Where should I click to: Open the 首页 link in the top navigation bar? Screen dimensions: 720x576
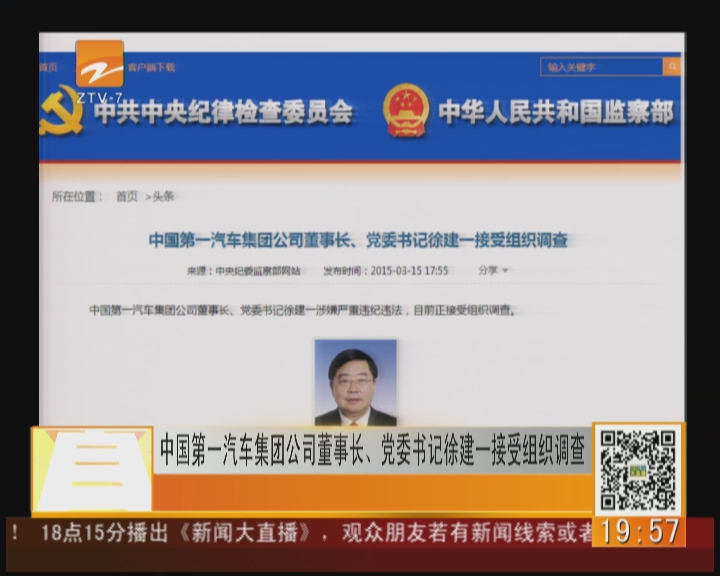(x=49, y=68)
